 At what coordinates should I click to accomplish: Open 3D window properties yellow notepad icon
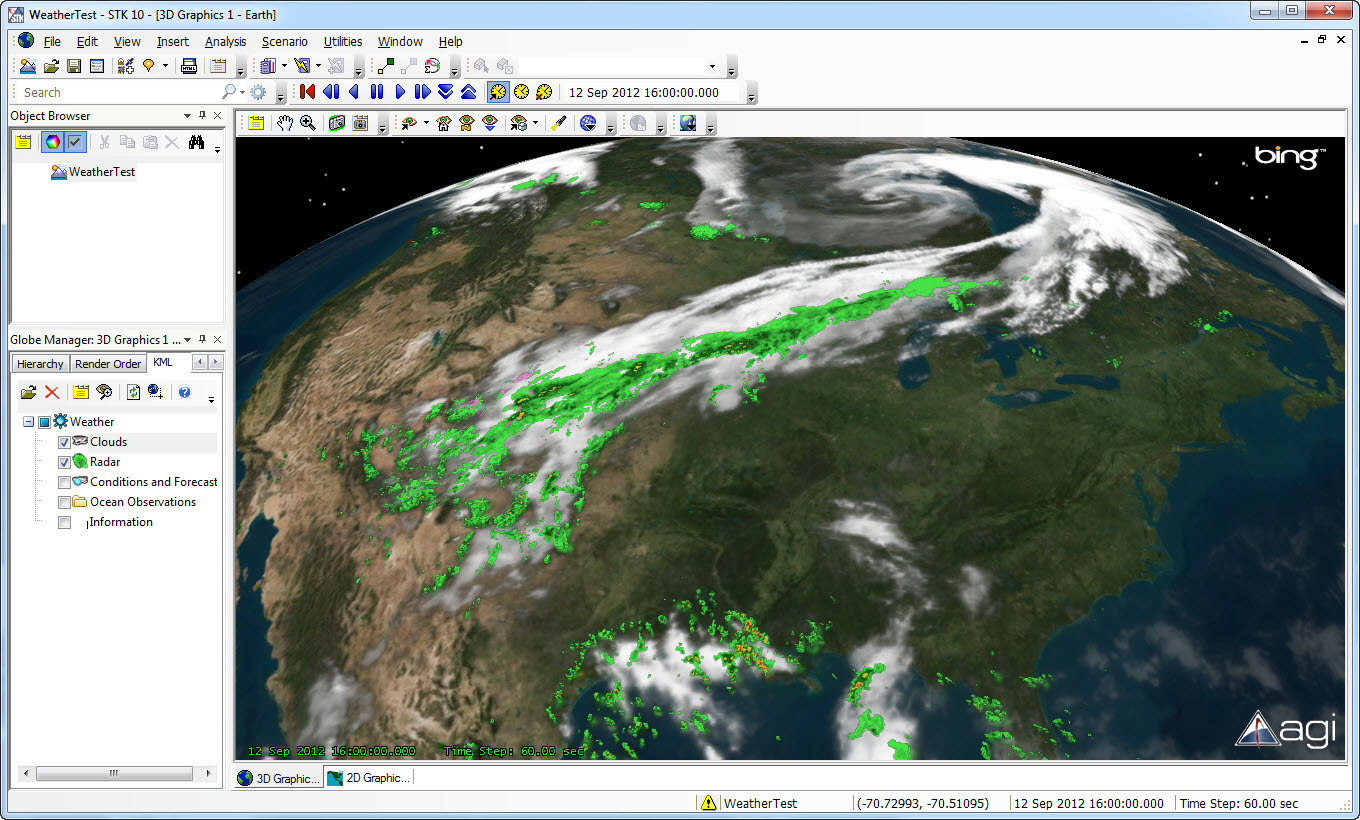(257, 123)
